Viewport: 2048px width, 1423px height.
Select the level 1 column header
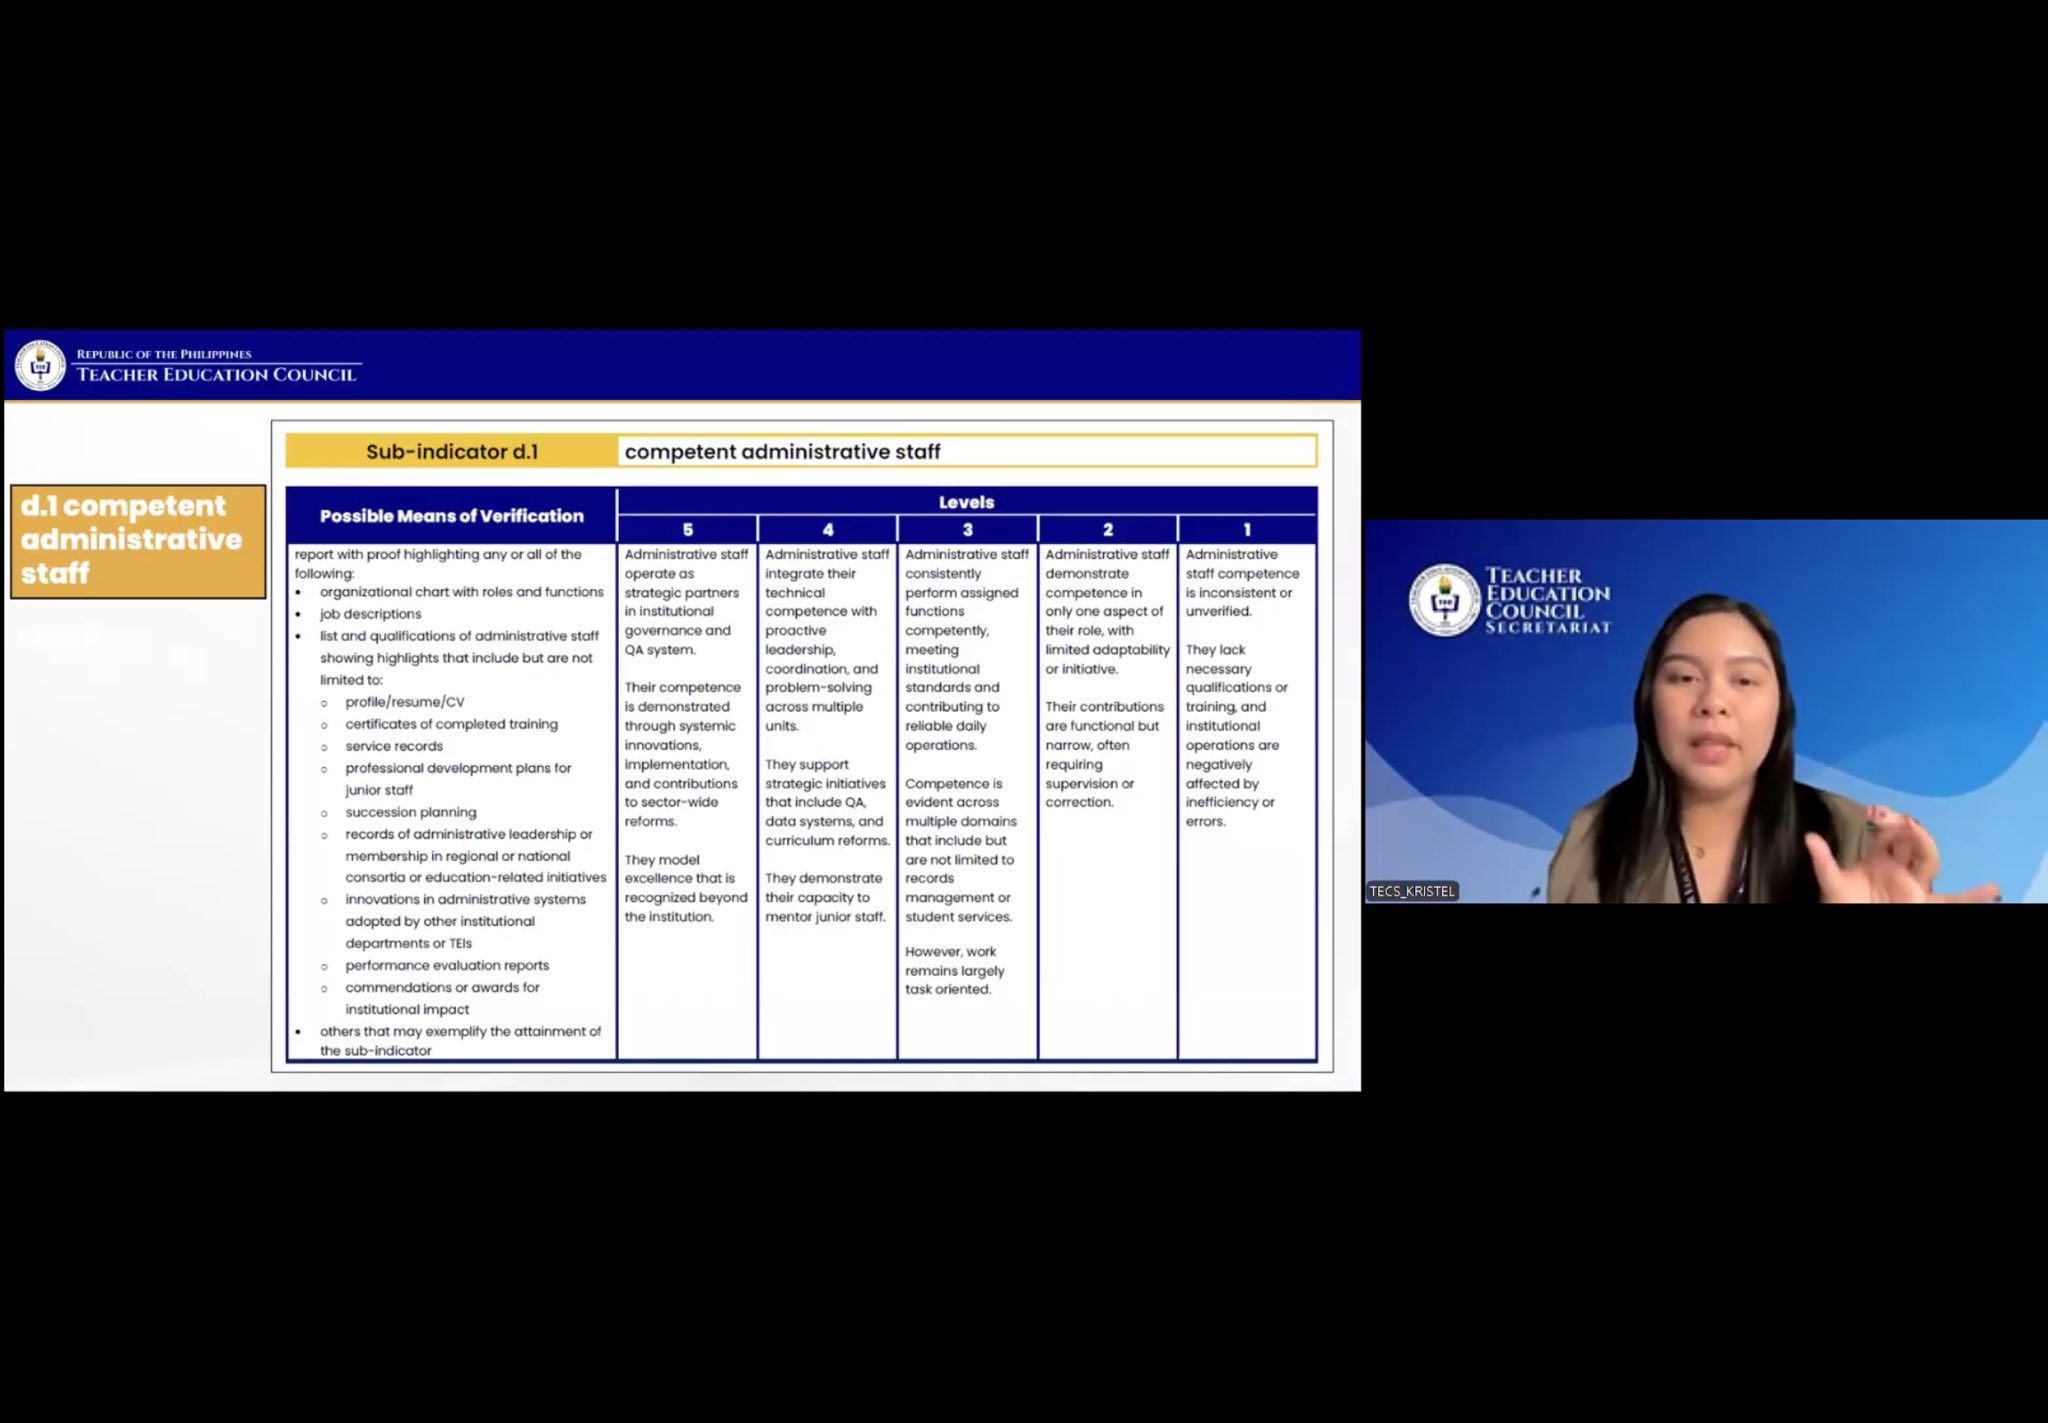[1247, 530]
